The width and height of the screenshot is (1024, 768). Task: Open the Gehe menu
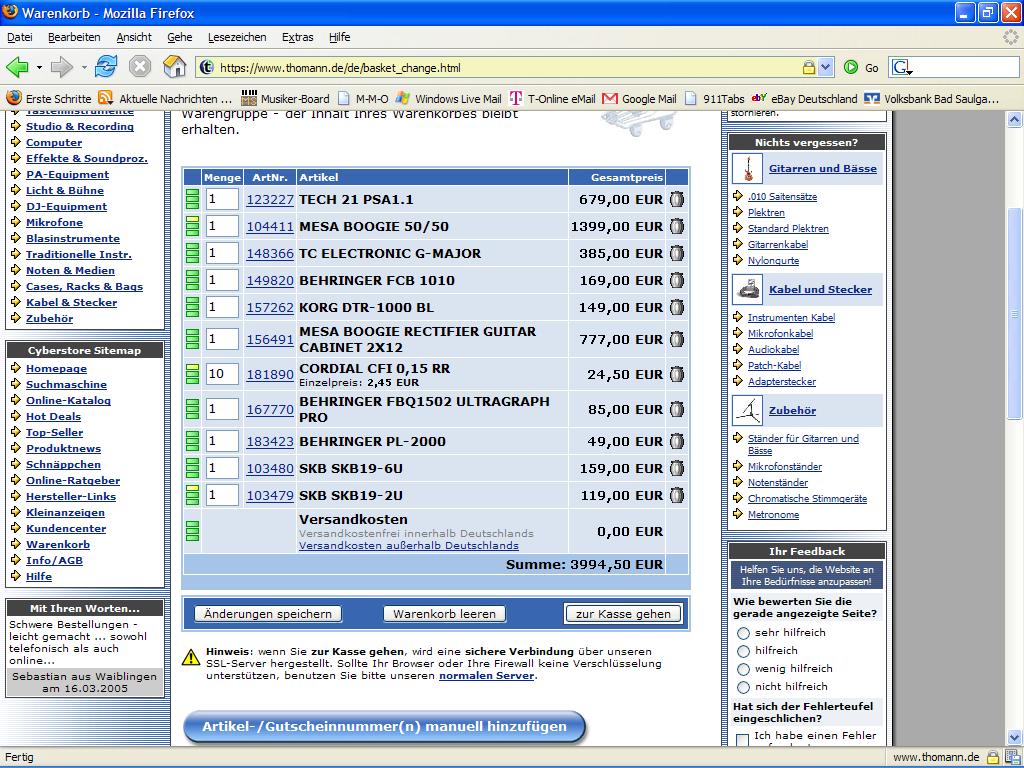pos(180,37)
